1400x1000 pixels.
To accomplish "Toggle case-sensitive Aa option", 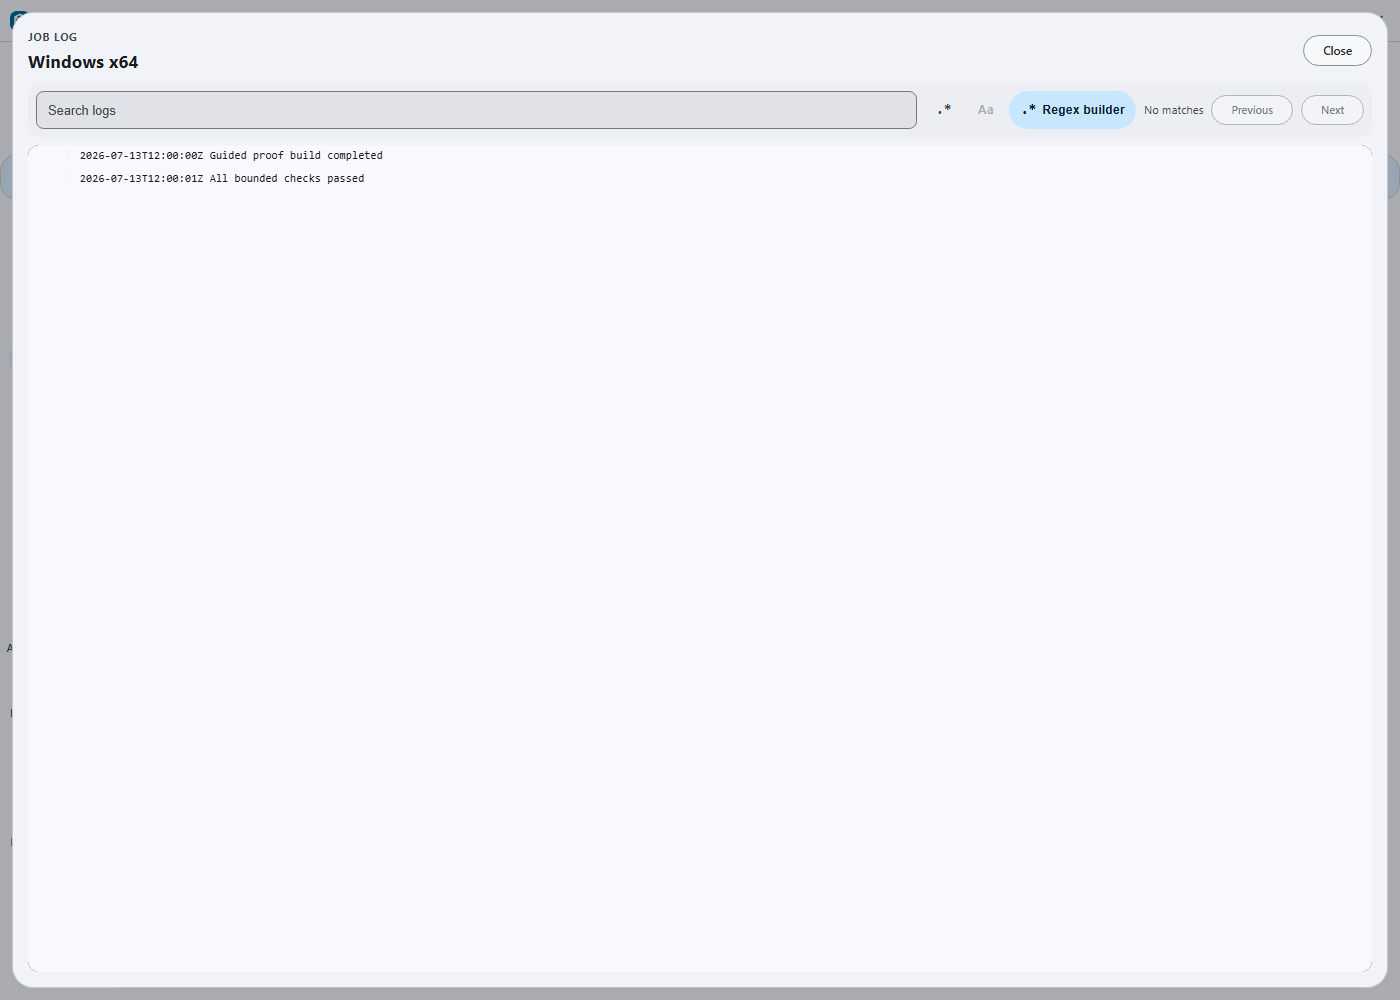I will (986, 110).
